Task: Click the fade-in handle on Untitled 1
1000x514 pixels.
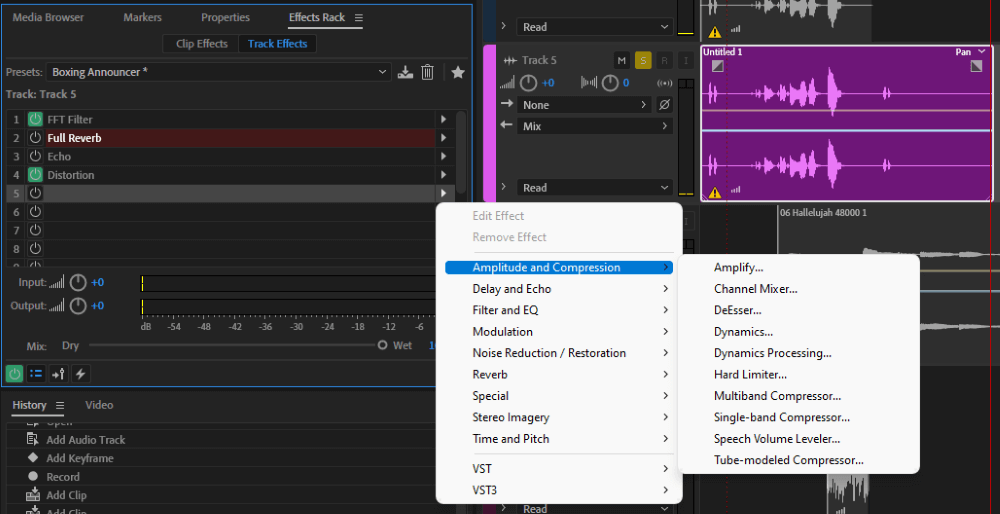Action: pos(717,66)
